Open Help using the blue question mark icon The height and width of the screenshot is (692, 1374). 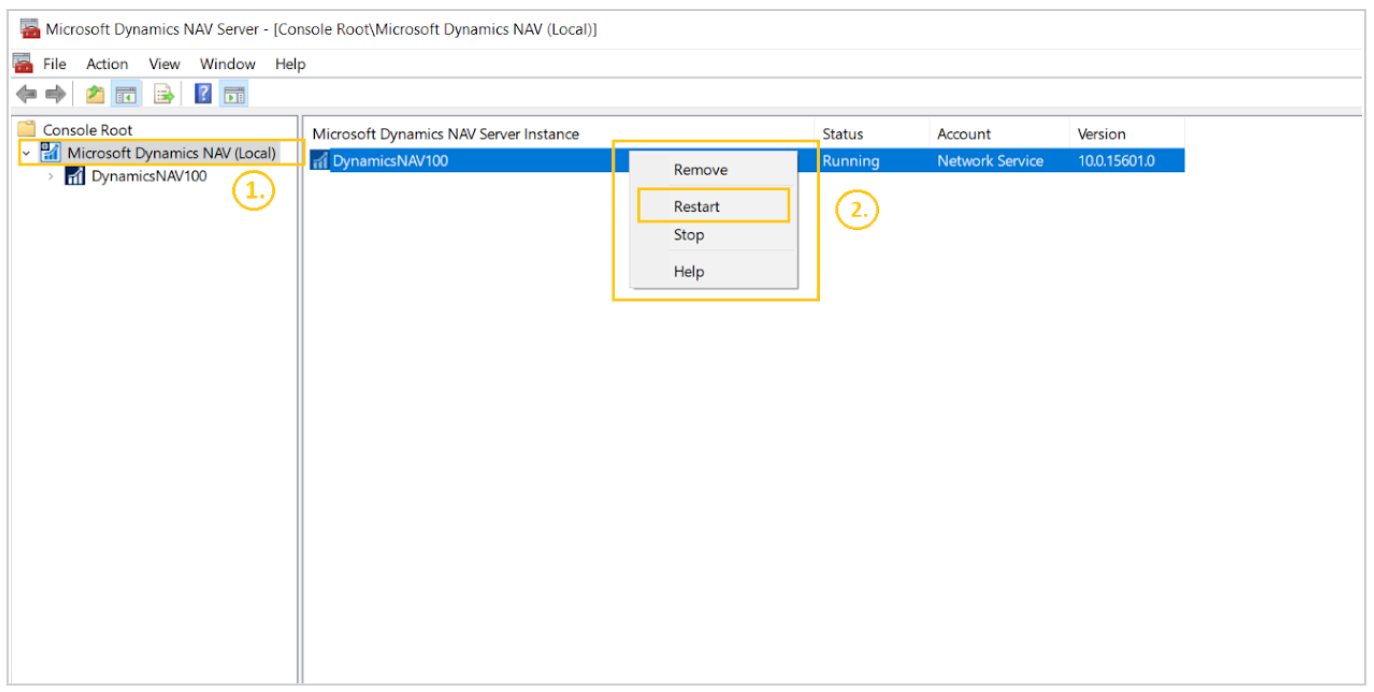point(201,93)
